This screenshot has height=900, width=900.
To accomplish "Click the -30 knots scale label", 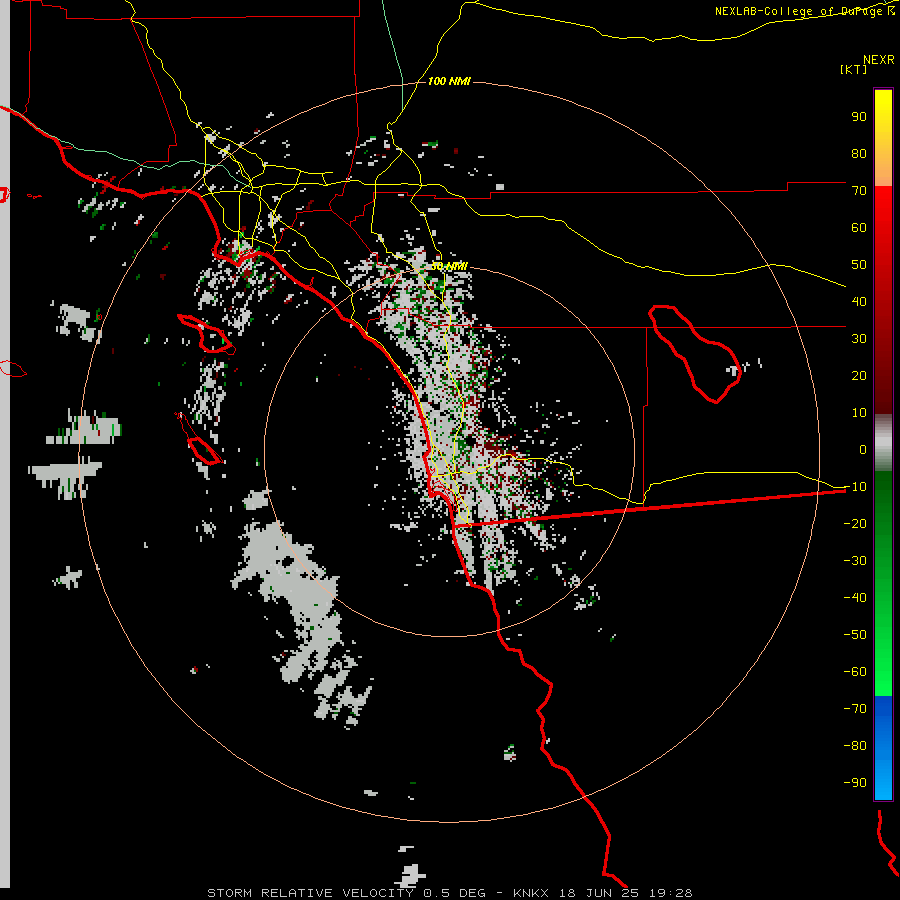I will coord(855,561).
